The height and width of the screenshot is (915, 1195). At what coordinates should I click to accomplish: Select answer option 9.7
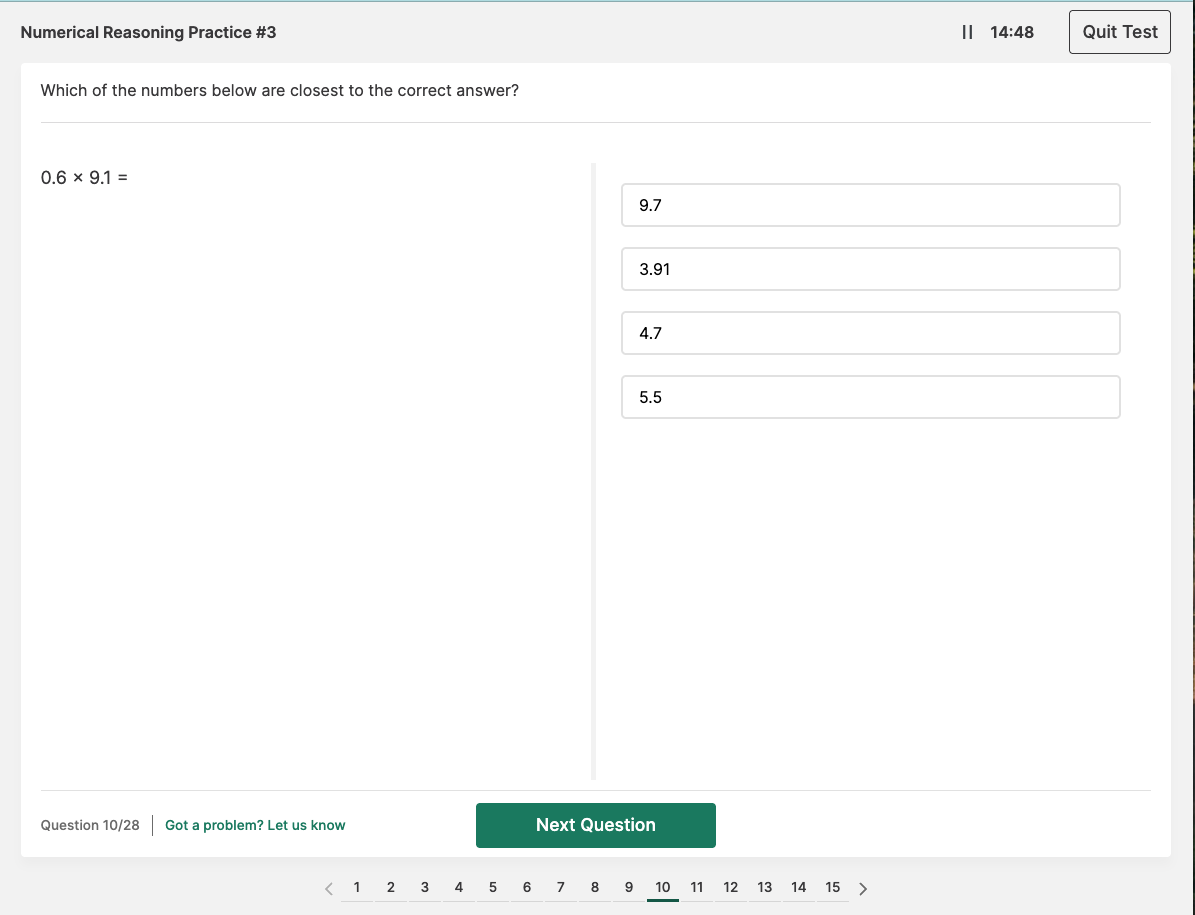(x=870, y=204)
